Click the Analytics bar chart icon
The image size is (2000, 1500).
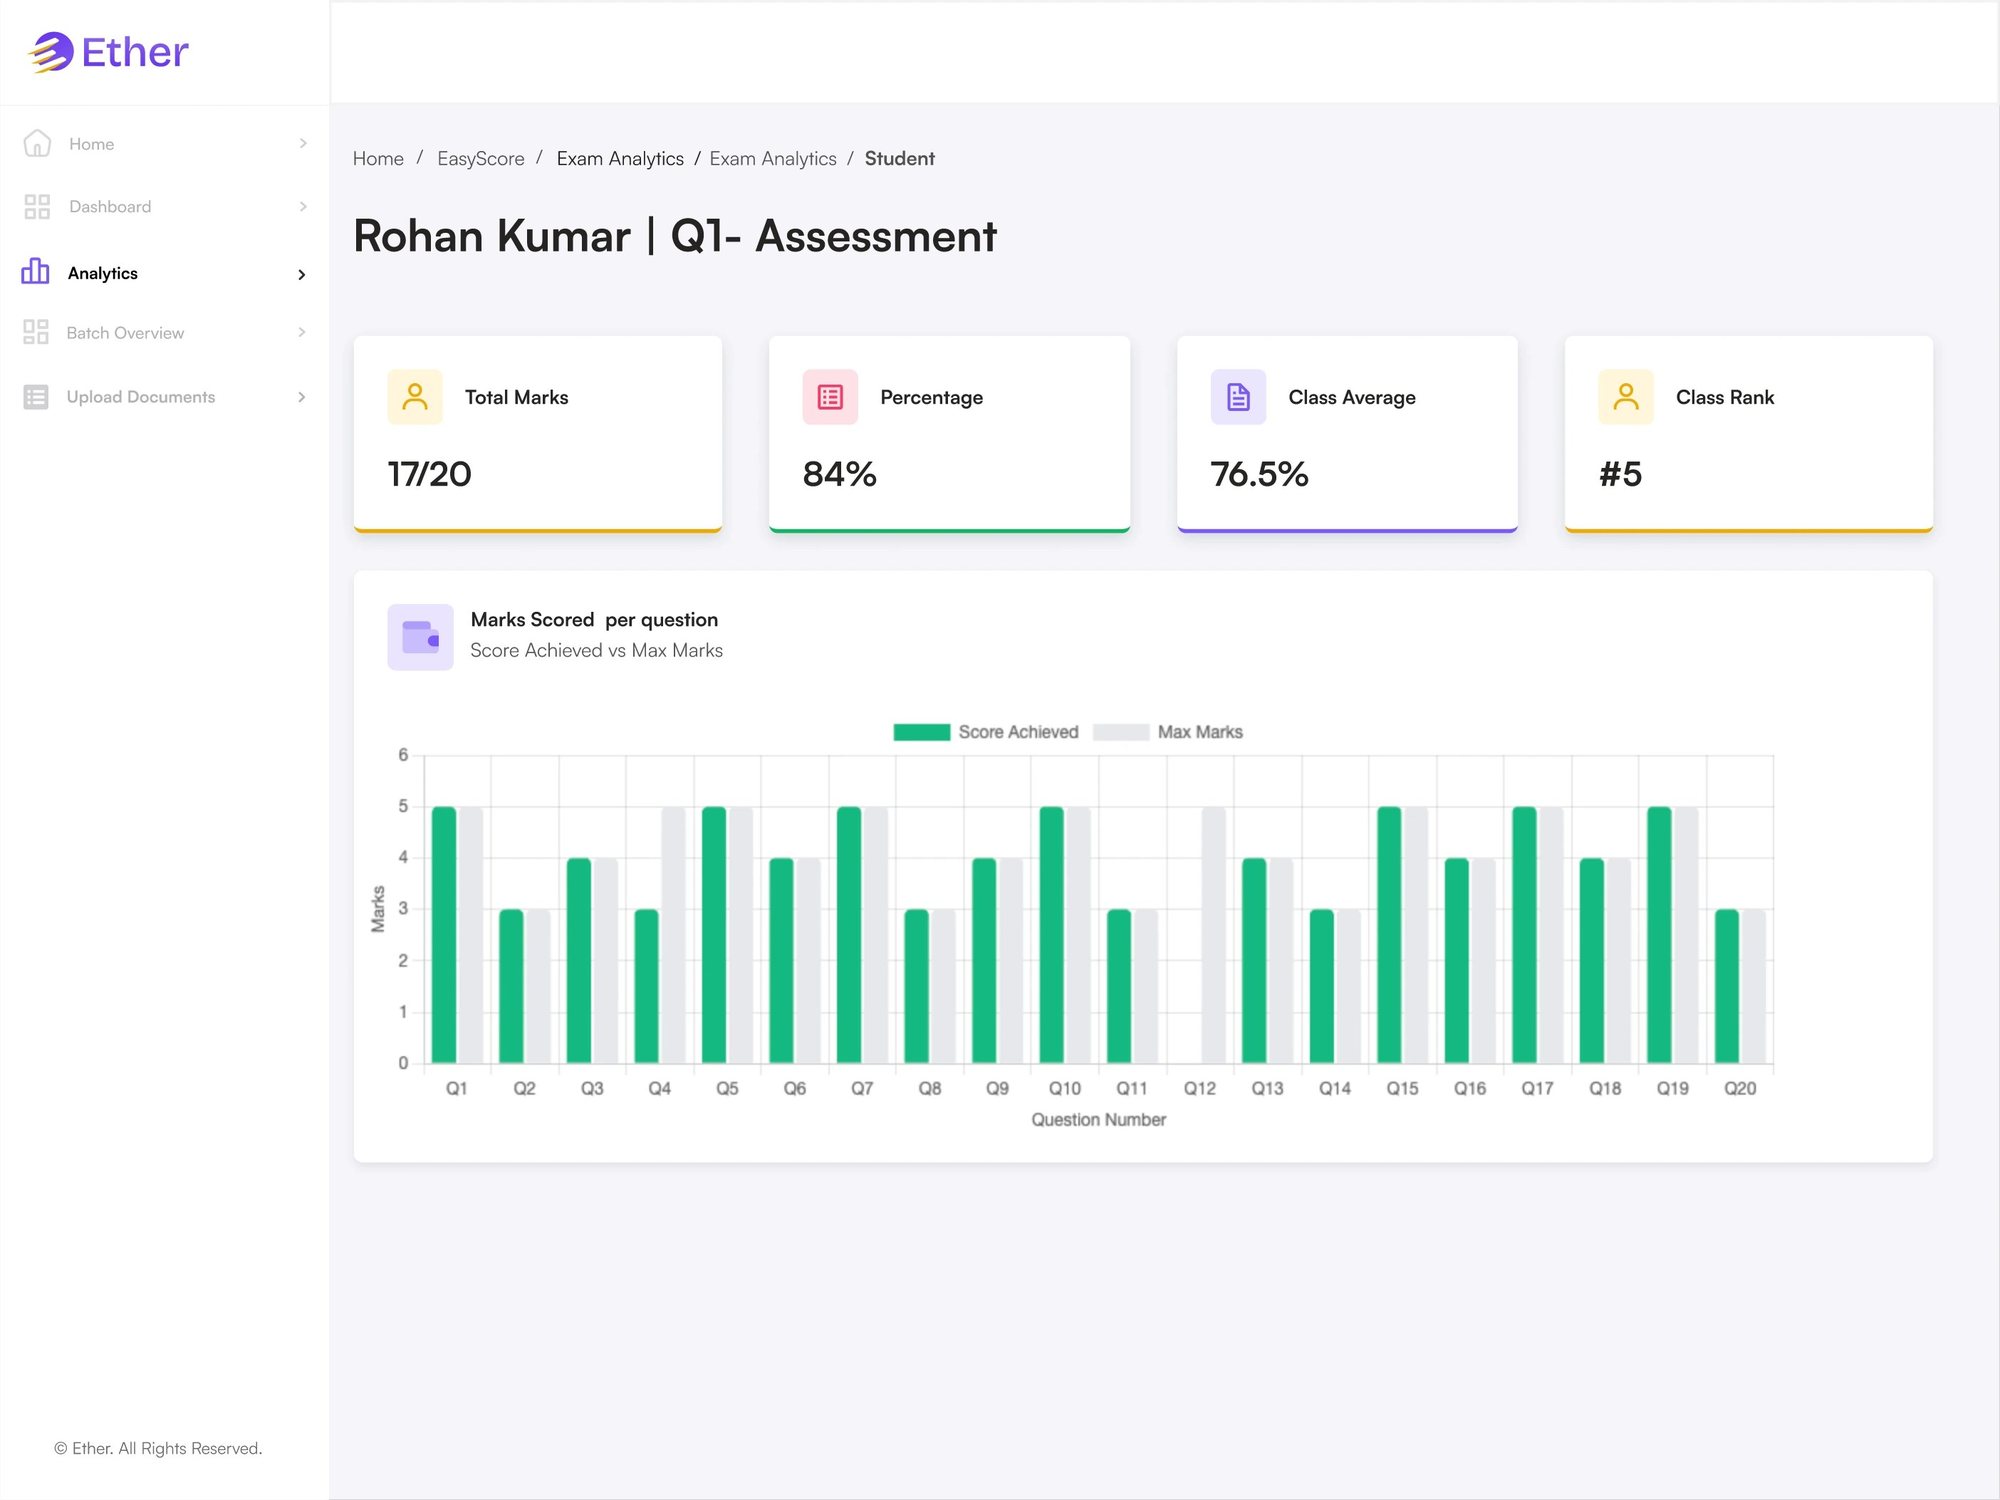(35, 272)
